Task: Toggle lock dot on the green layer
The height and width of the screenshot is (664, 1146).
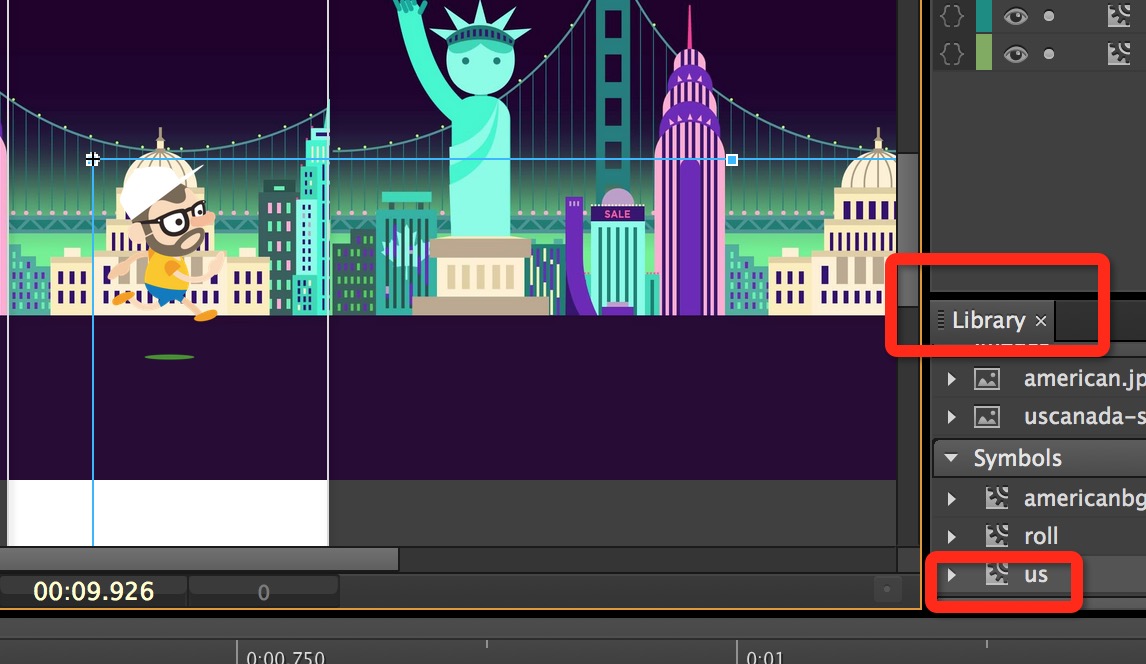Action: [1049, 54]
